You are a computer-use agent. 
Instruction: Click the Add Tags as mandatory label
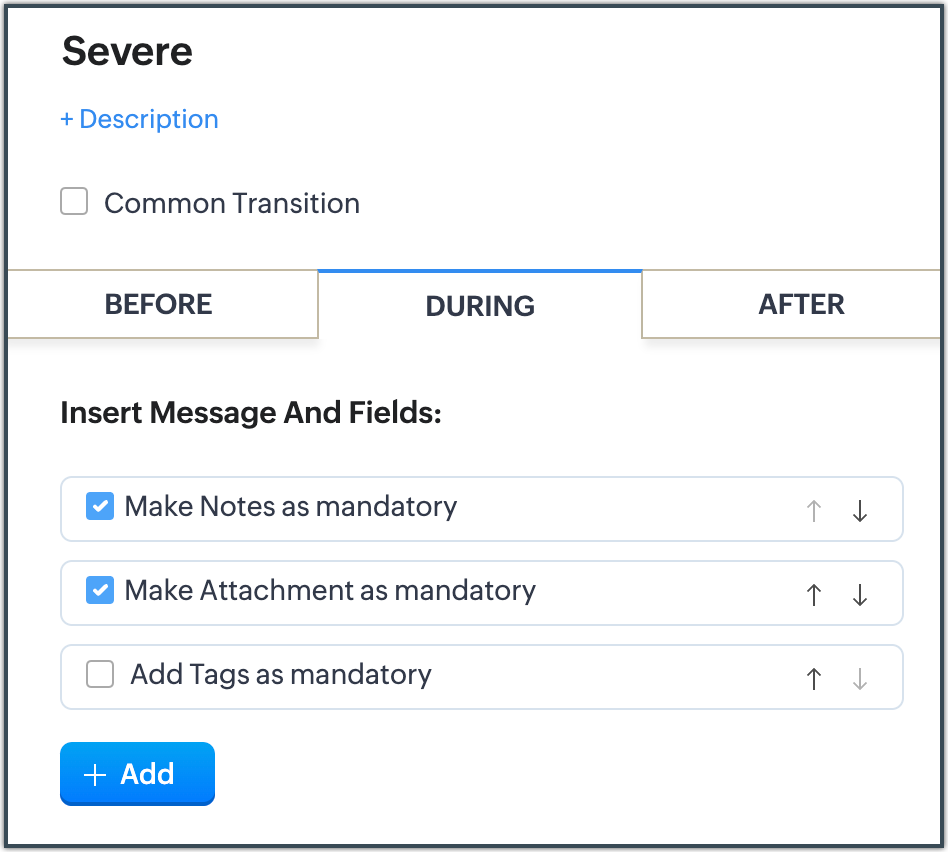click(x=281, y=675)
